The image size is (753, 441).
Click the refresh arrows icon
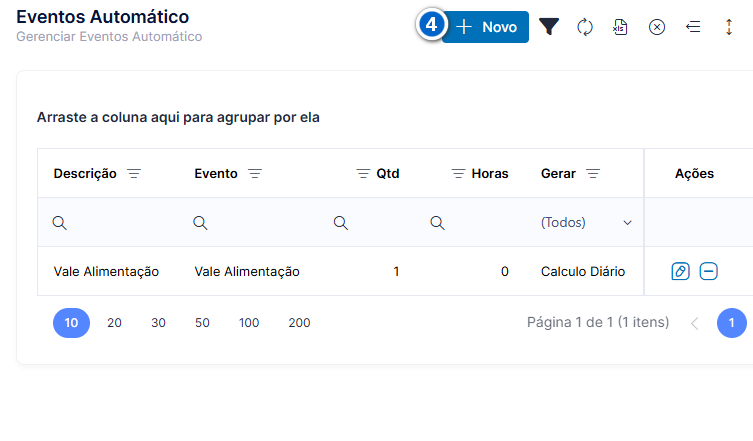coord(584,27)
